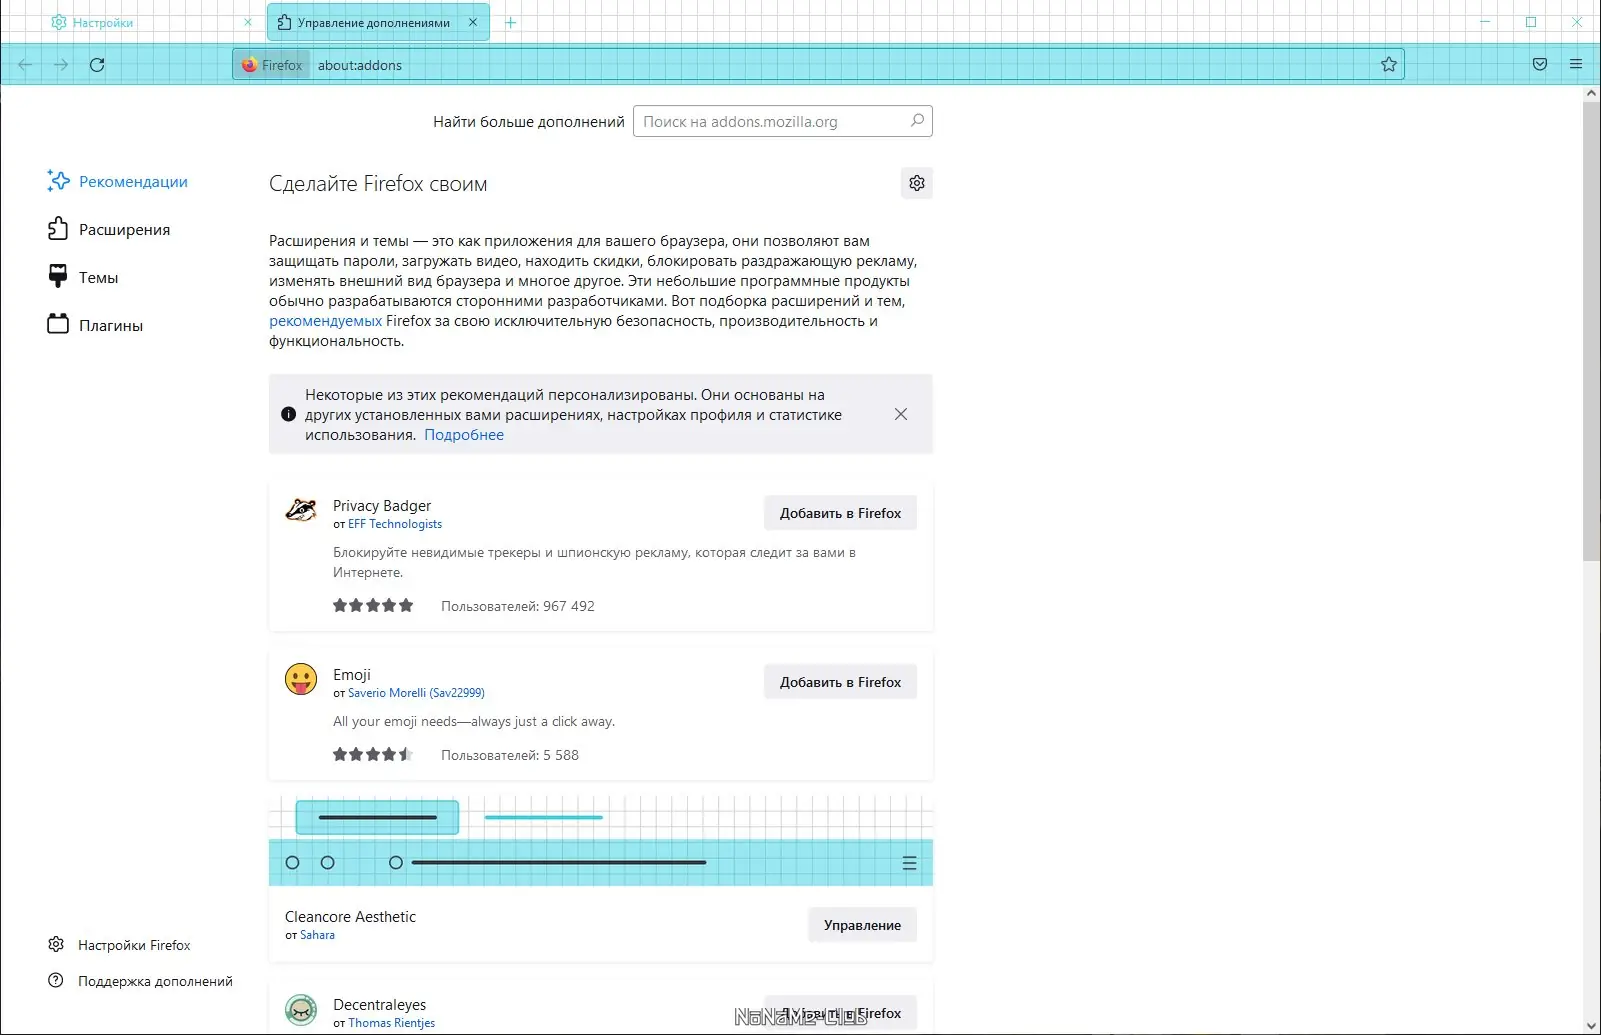Click the Decentraleyes extension name
The image size is (1601, 1035).
tap(379, 1005)
